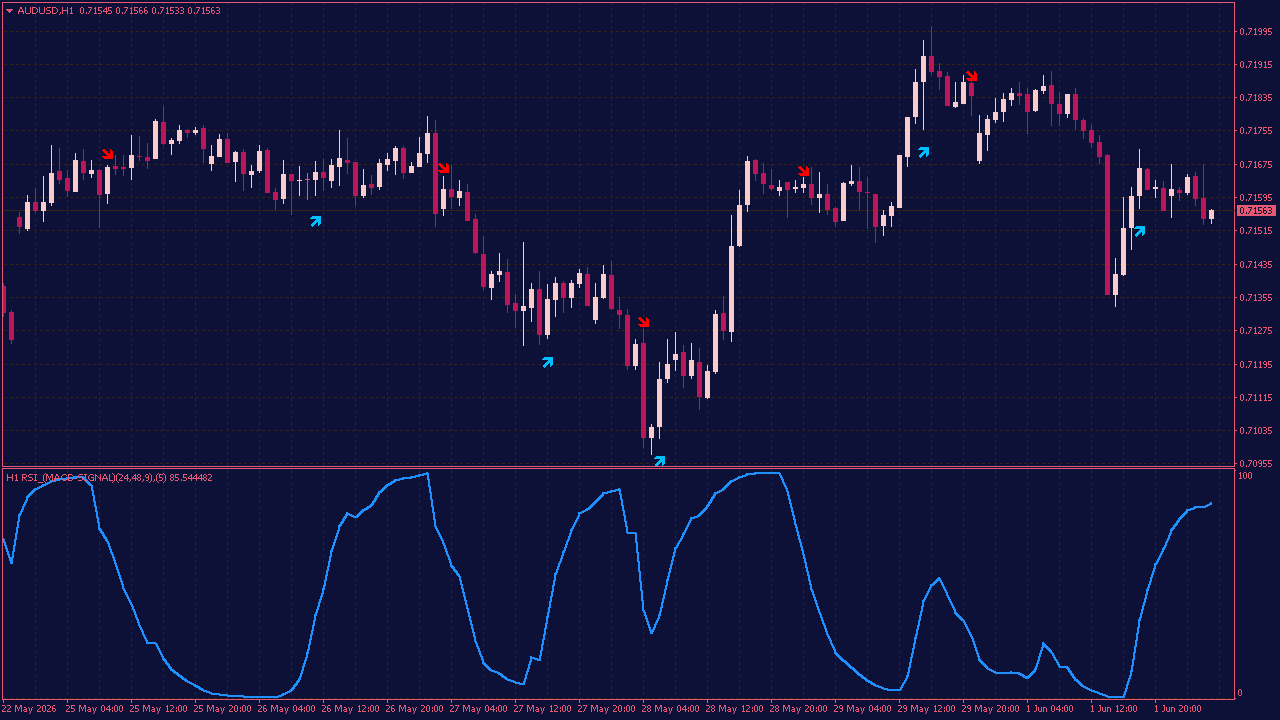
Task: Click the 0.71835 price scale label
Action: point(1256,97)
